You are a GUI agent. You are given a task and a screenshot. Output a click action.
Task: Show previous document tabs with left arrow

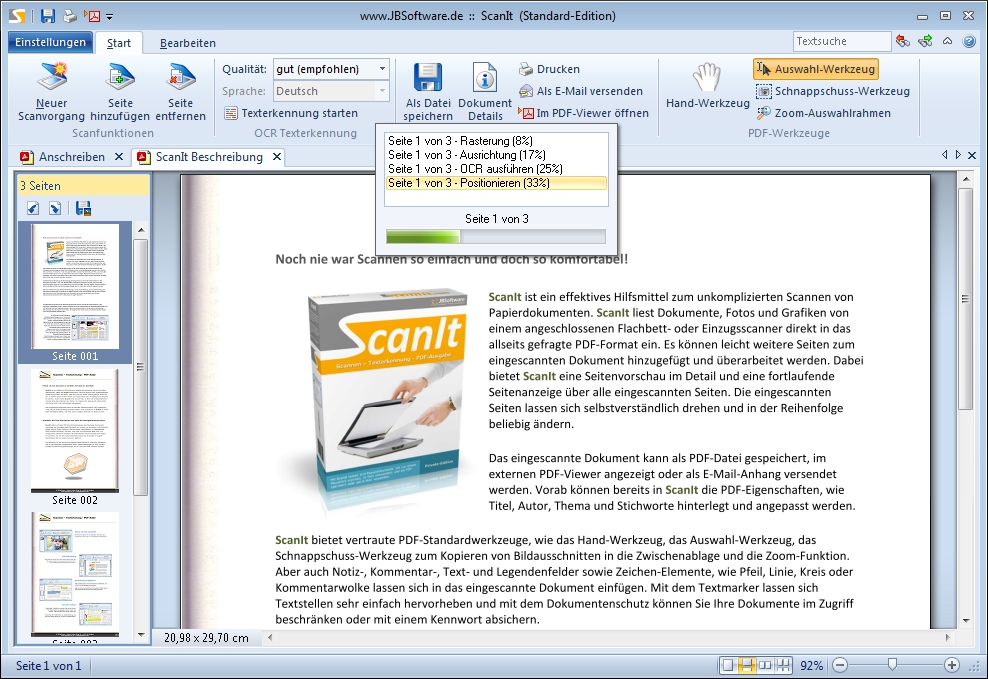pyautogui.click(x=944, y=155)
